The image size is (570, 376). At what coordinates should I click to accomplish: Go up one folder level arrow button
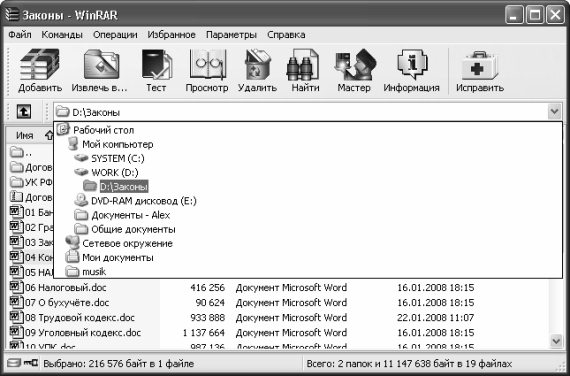(x=24, y=112)
